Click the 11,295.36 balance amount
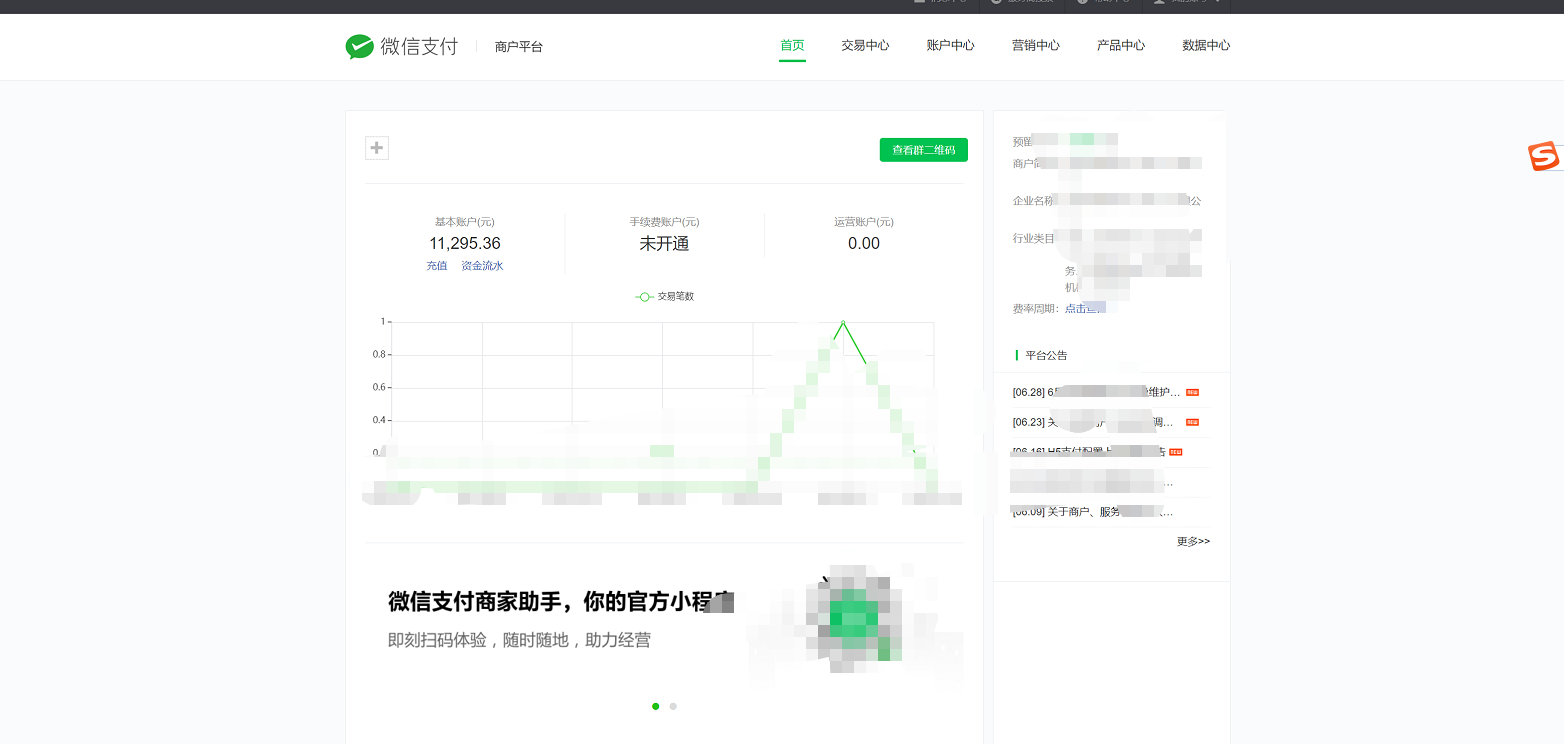Screen dimensions: 1564x744 465,243
